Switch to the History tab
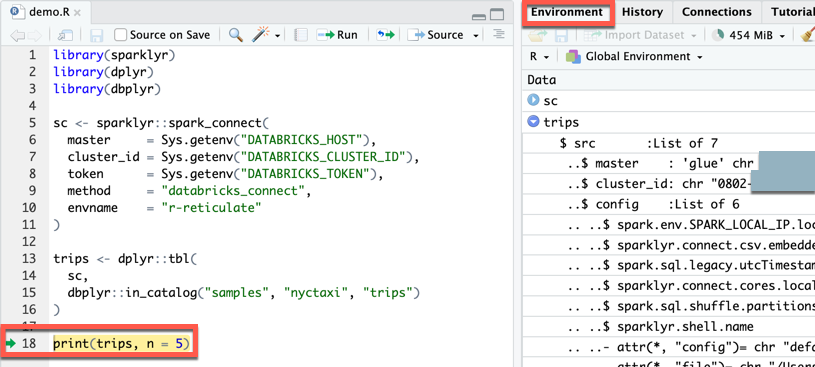 [x=642, y=12]
